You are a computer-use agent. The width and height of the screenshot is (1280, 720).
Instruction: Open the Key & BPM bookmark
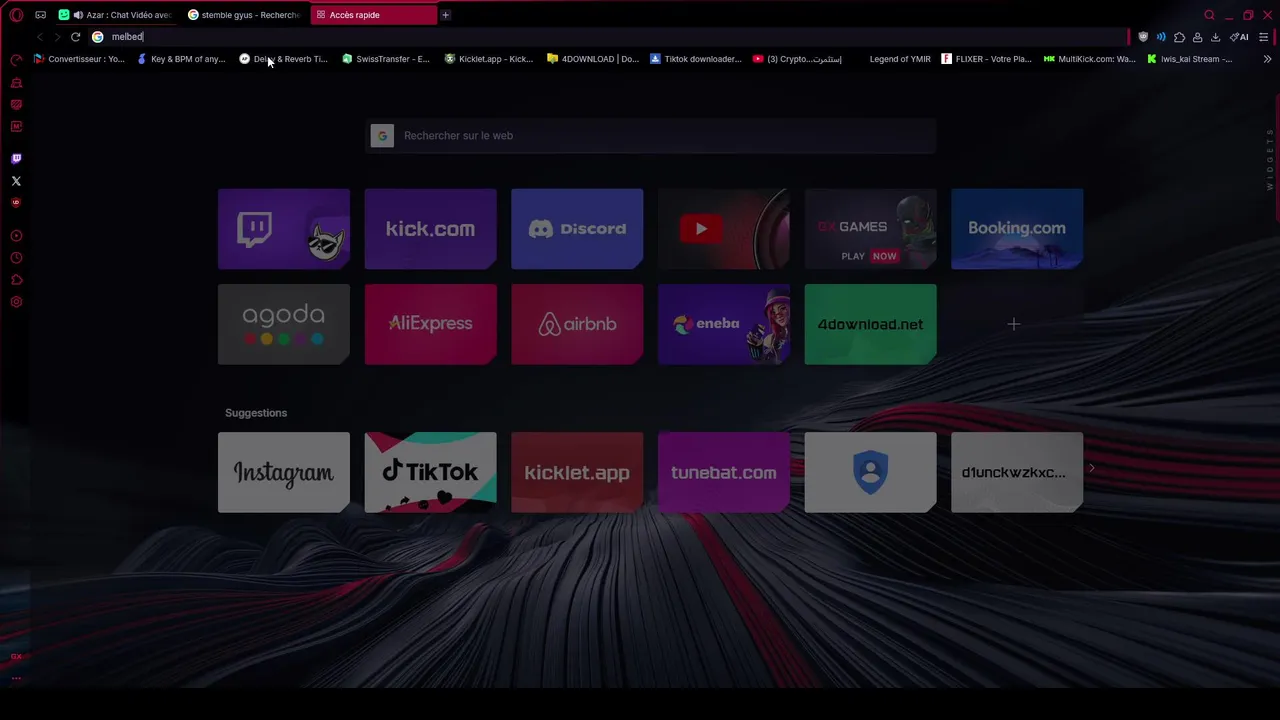[181, 59]
